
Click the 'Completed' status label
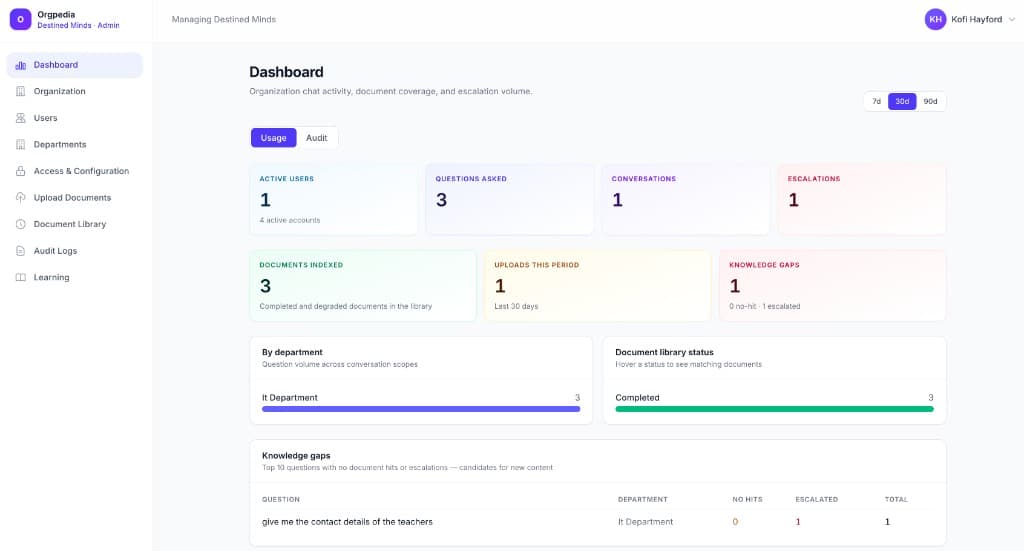click(x=637, y=398)
